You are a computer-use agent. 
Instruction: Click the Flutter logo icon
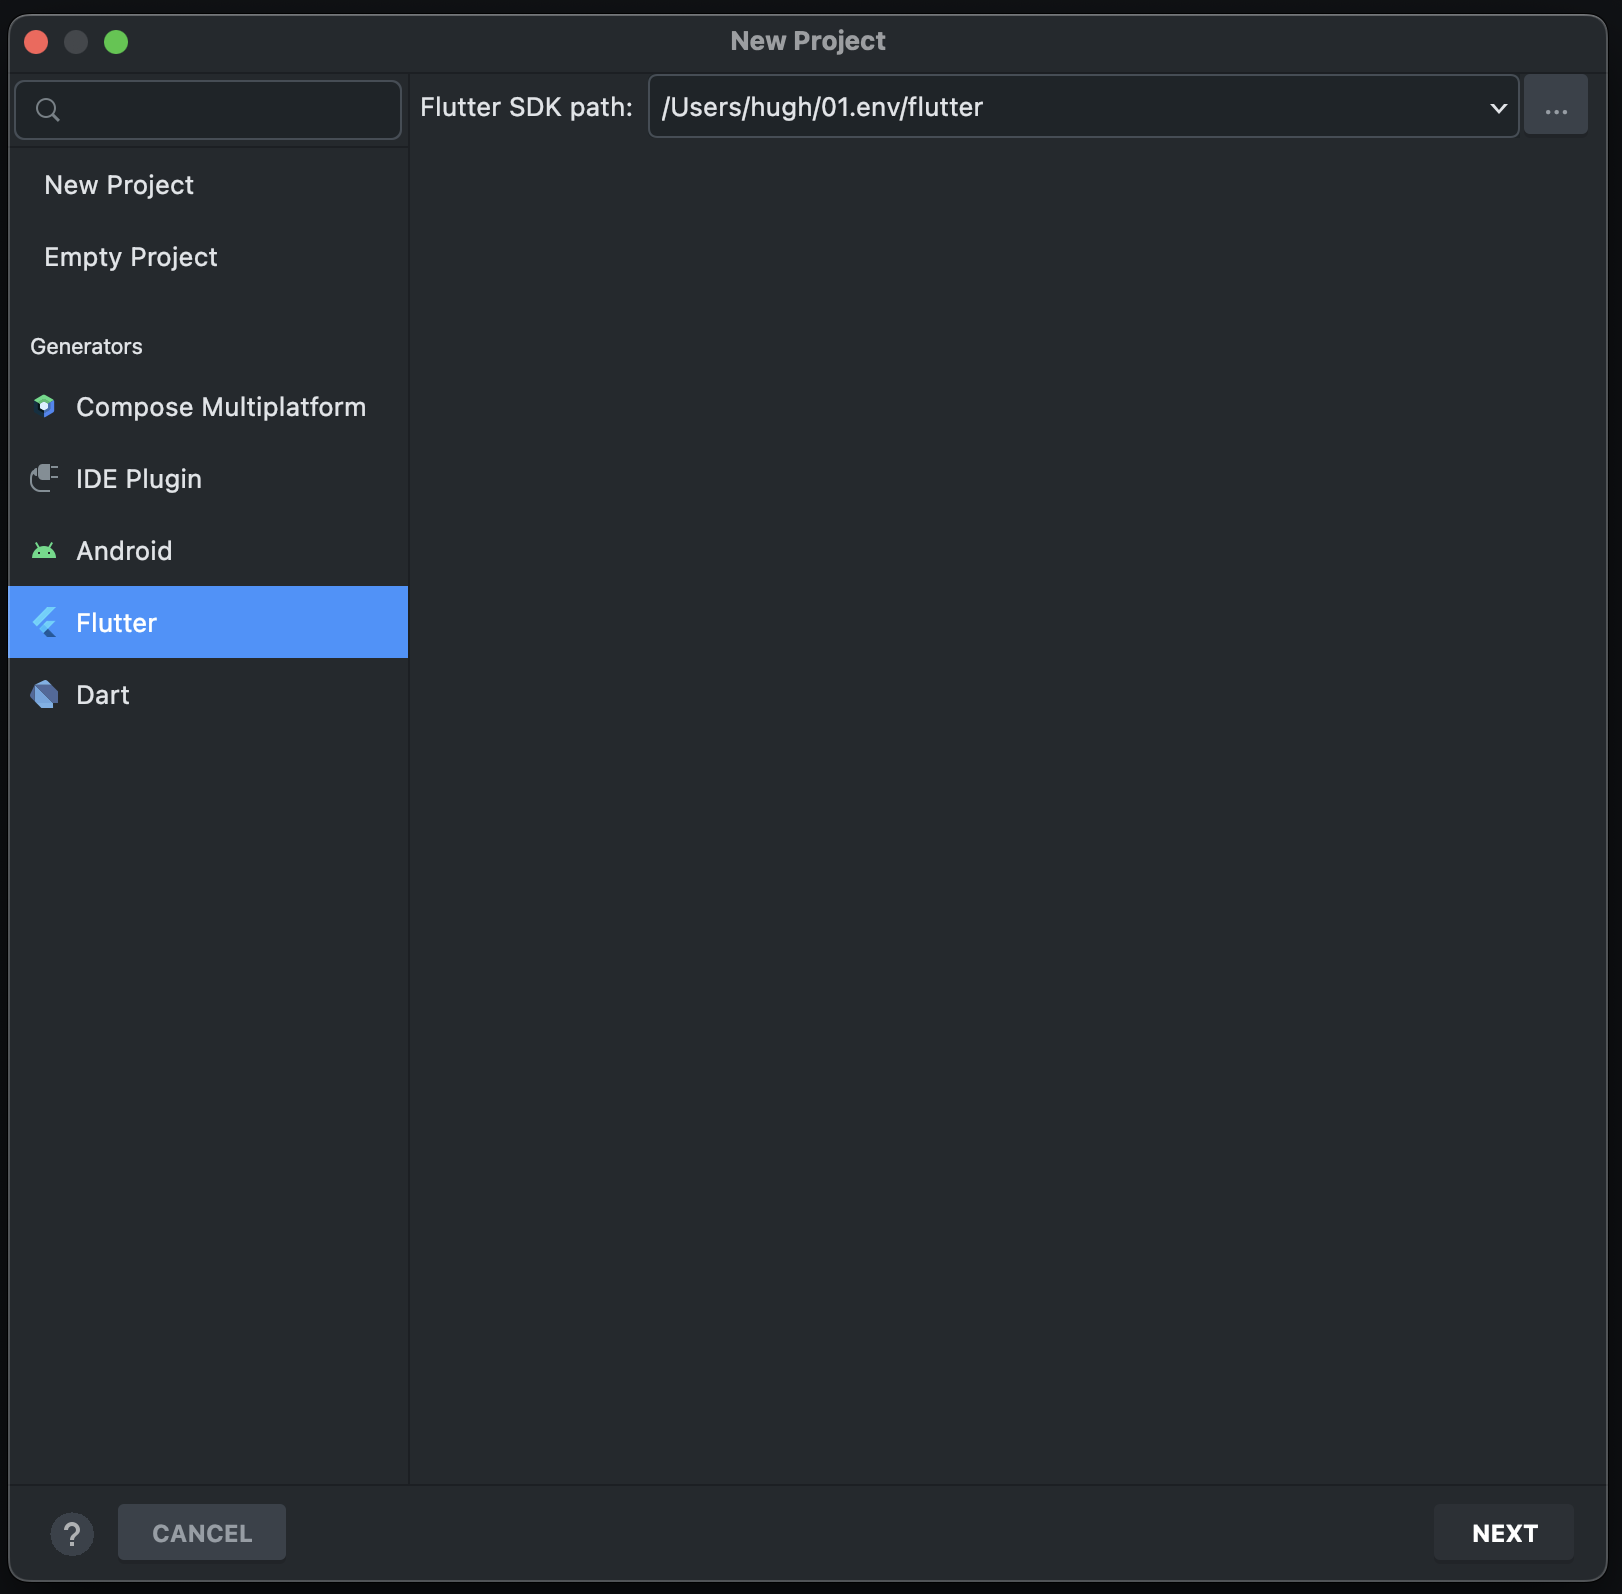[44, 622]
